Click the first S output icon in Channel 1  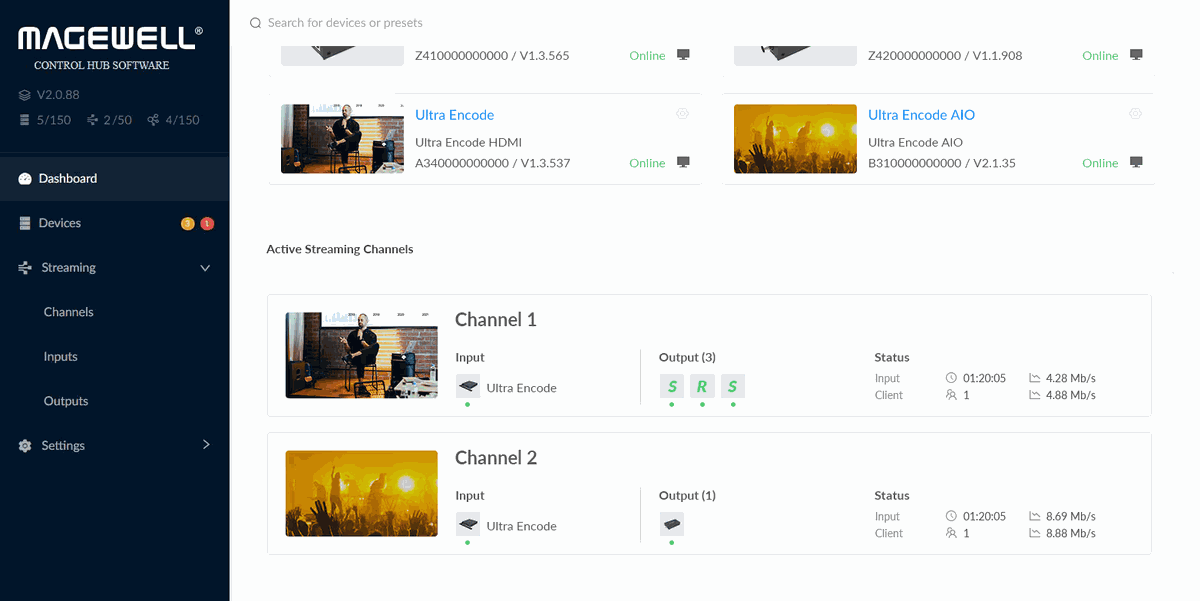(x=672, y=386)
